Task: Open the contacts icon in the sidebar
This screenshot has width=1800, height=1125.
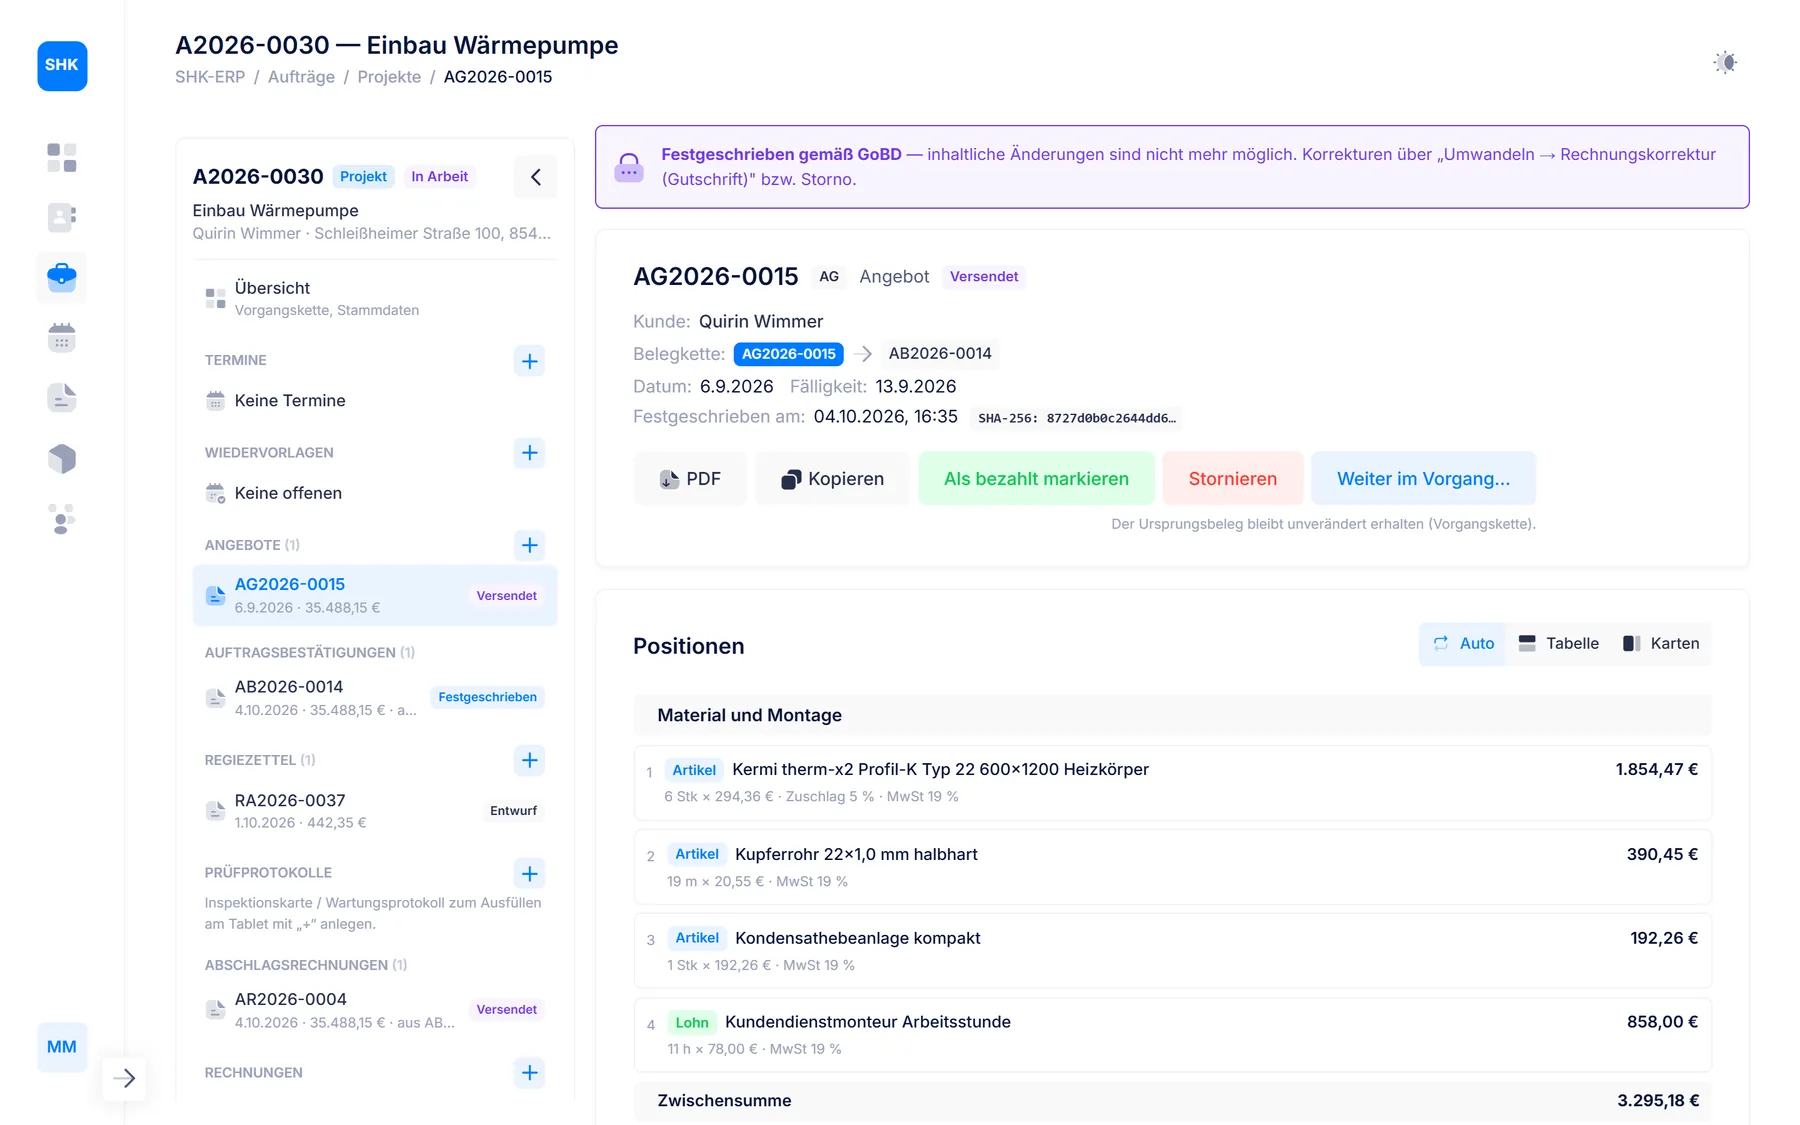Action: 62,217
